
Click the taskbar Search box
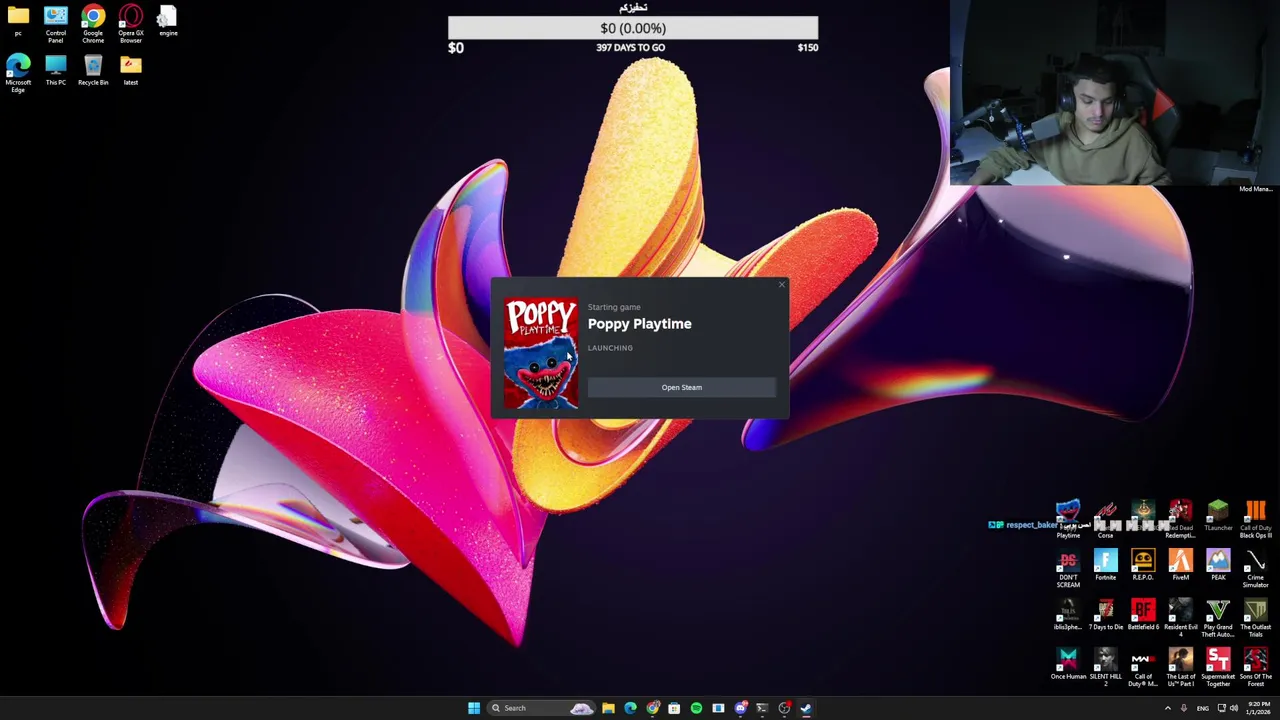(540, 708)
